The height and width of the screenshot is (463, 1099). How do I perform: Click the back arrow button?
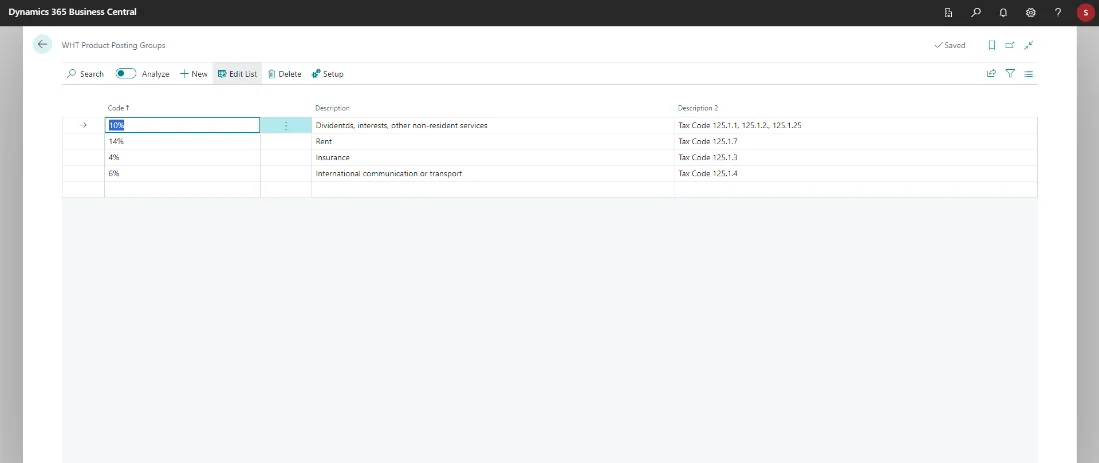(x=42, y=45)
